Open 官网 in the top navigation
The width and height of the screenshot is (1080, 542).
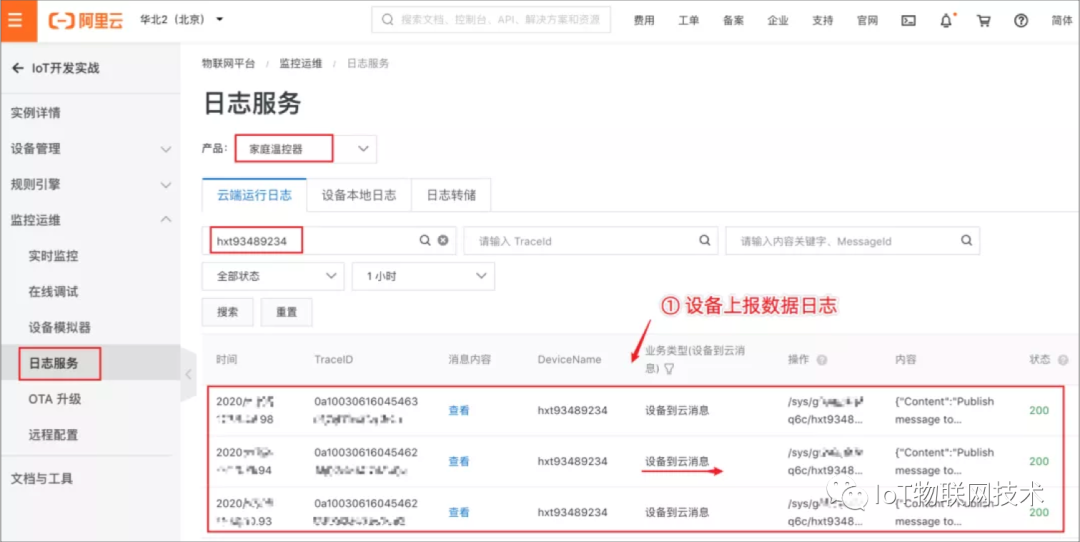[x=867, y=21]
